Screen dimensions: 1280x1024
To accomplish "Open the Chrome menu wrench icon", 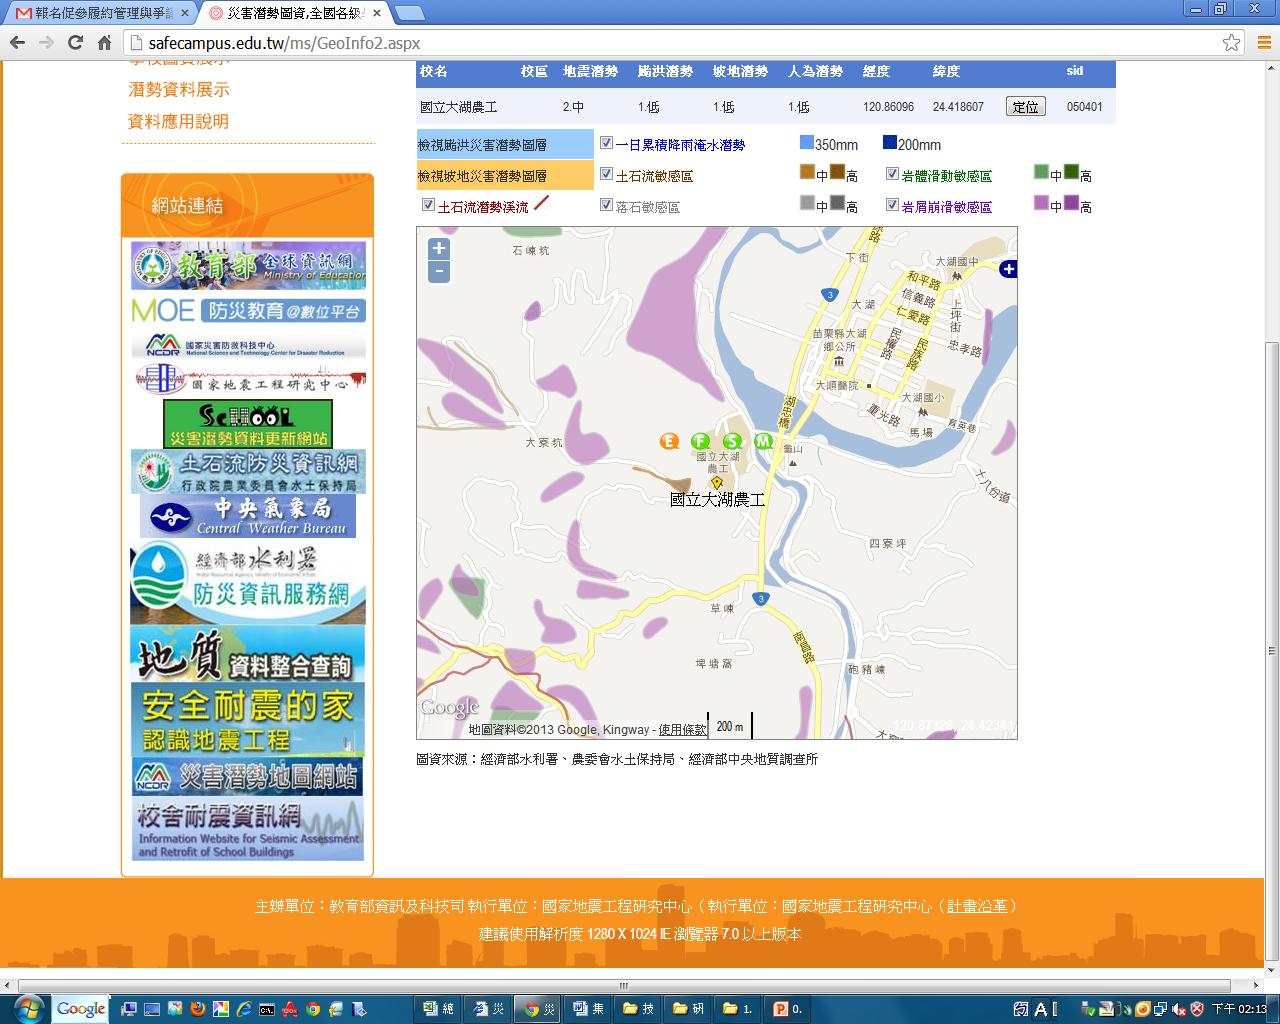I will click(x=1262, y=43).
